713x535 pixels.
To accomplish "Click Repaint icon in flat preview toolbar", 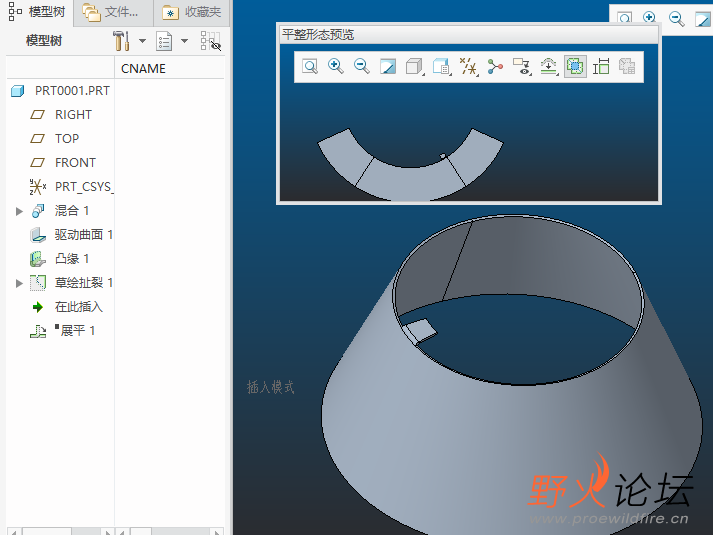I will [x=388, y=67].
